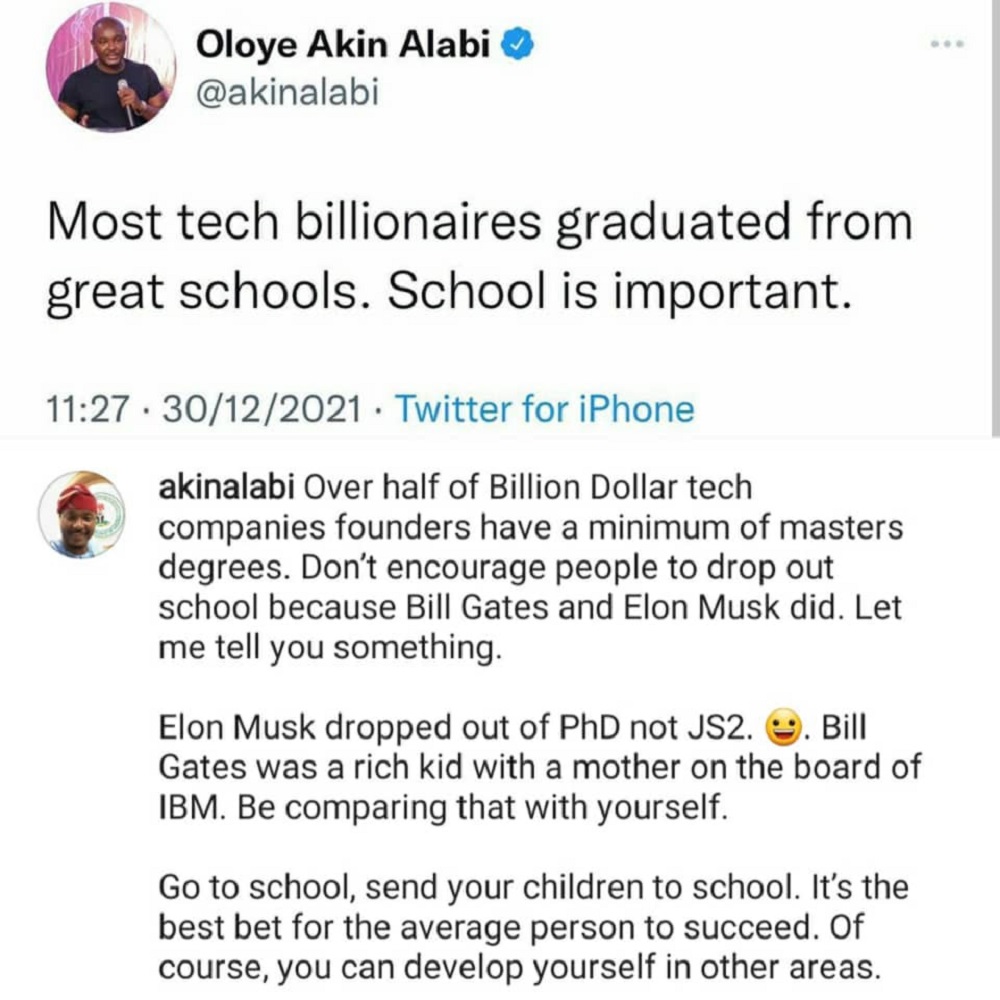Open the "Oloye Akin Alabi" display name
Viewport: 1000px width, 1000px height.
348,46
